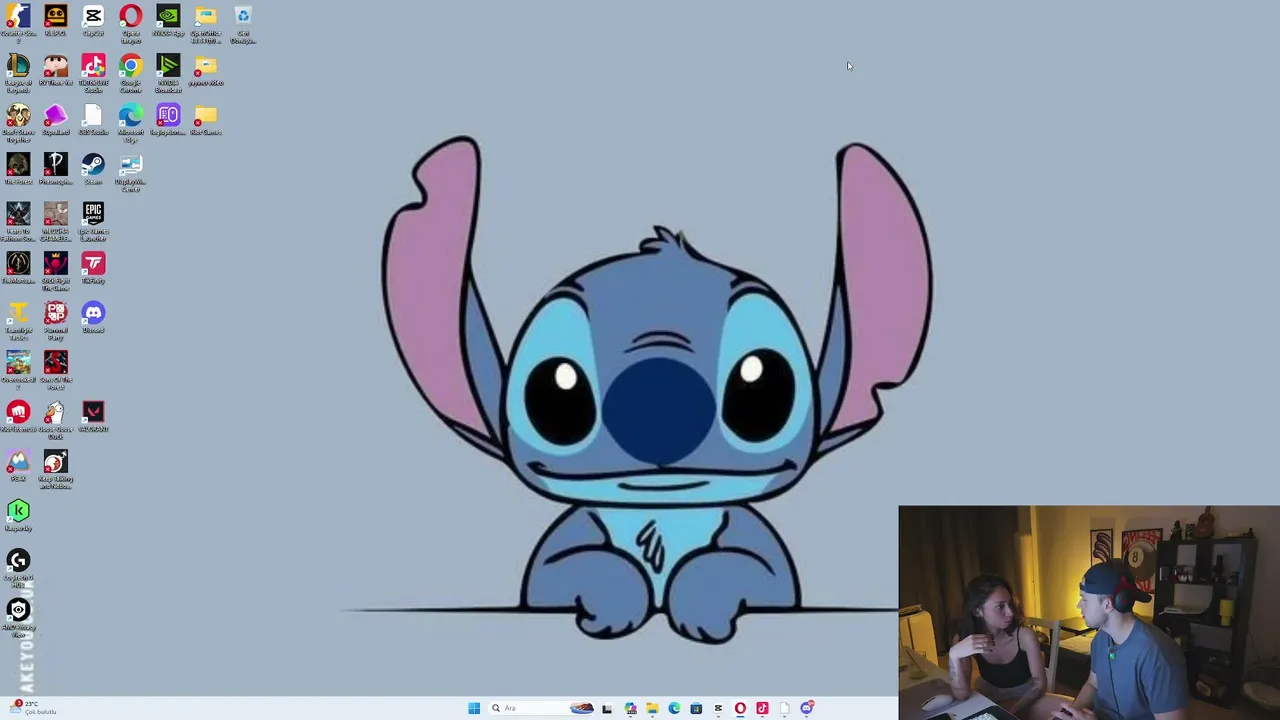Open Microsoft Edge from the taskbar
The image size is (1280, 720).
(x=674, y=708)
